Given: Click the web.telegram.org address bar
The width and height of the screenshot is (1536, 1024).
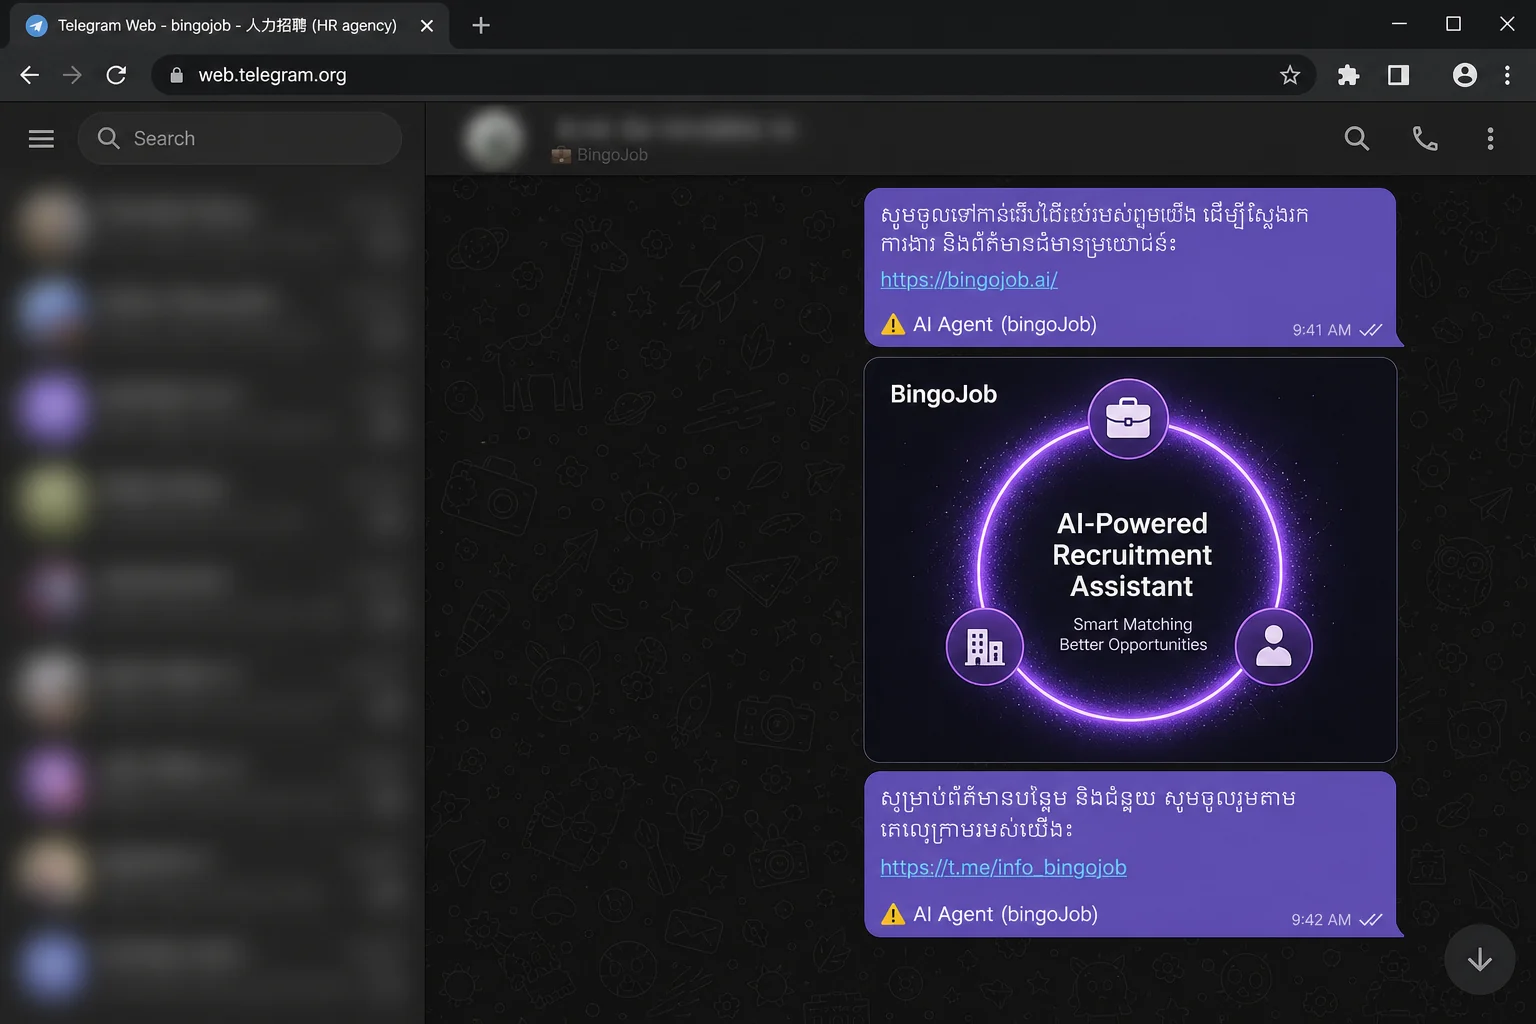Looking at the screenshot, I should pos(733,75).
